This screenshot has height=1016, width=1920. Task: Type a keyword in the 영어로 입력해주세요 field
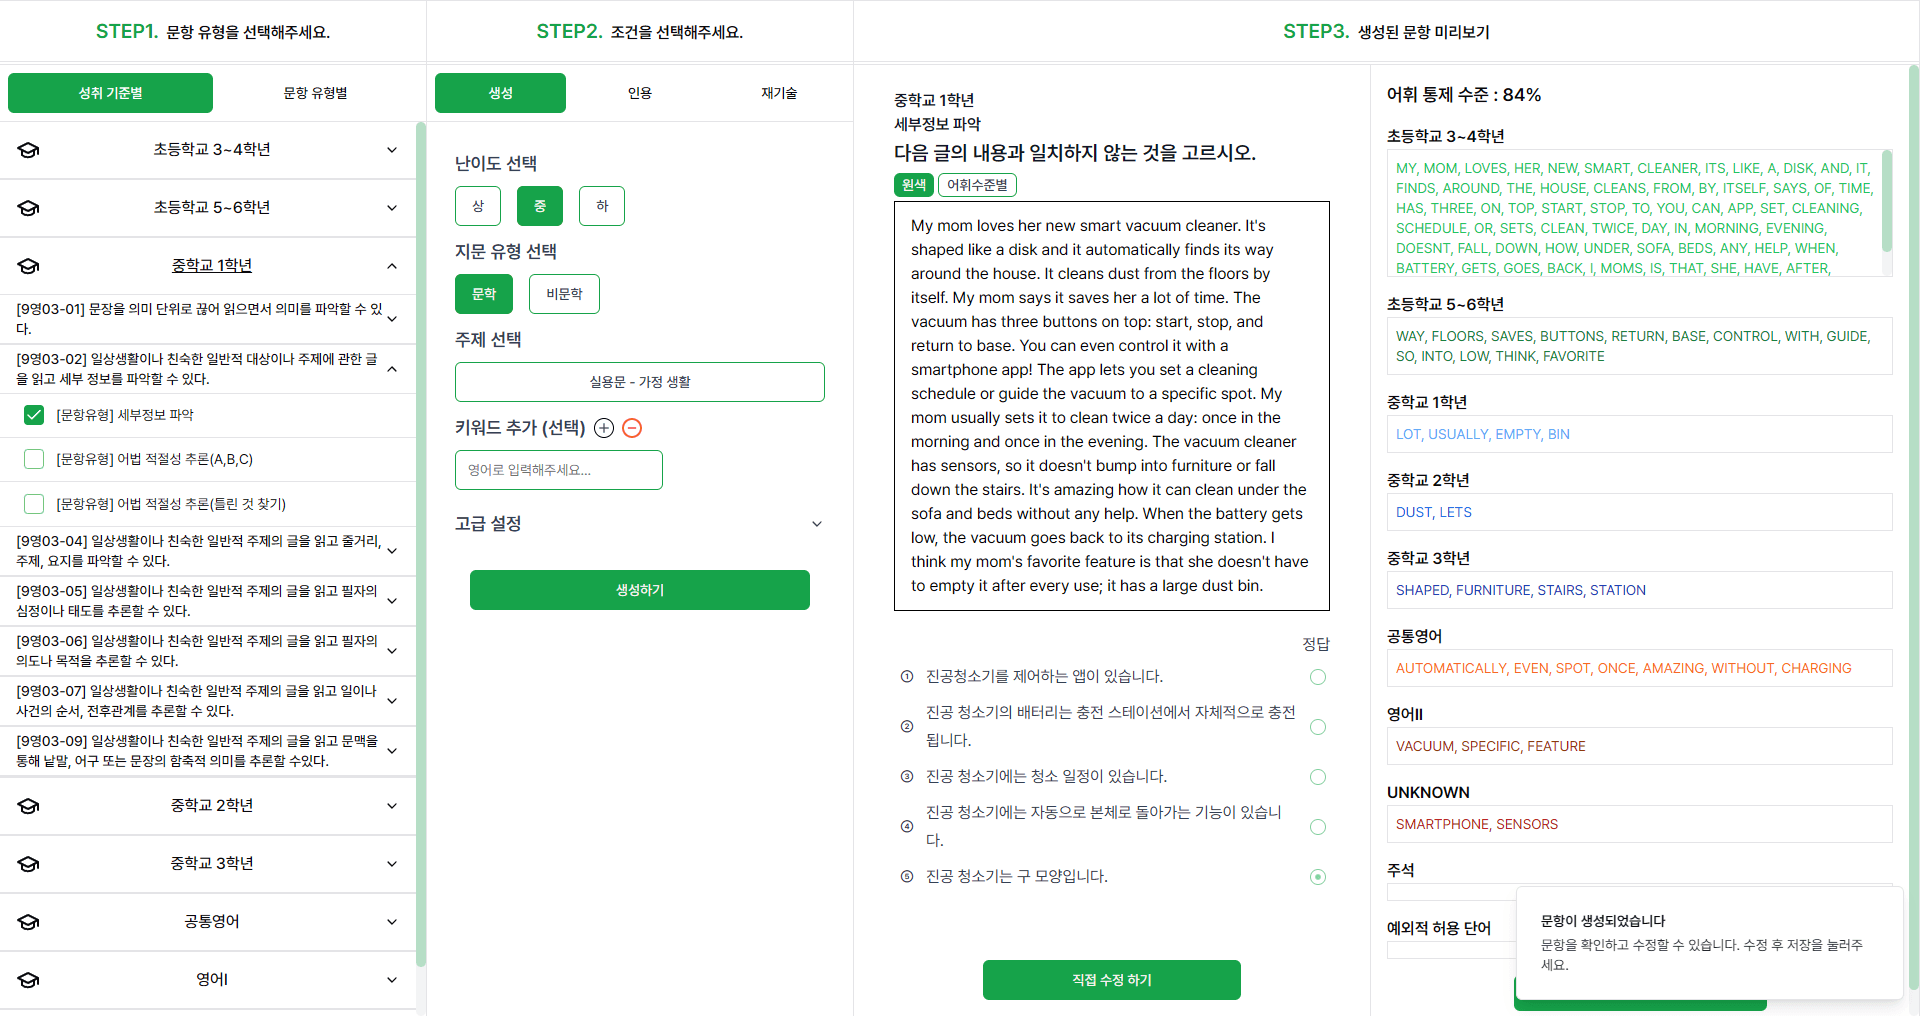[x=558, y=470]
